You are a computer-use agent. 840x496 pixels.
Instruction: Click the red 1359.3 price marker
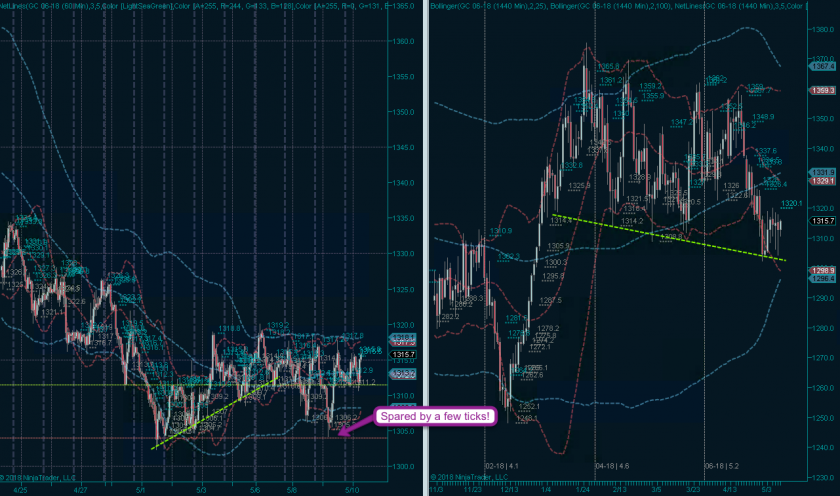pos(822,91)
